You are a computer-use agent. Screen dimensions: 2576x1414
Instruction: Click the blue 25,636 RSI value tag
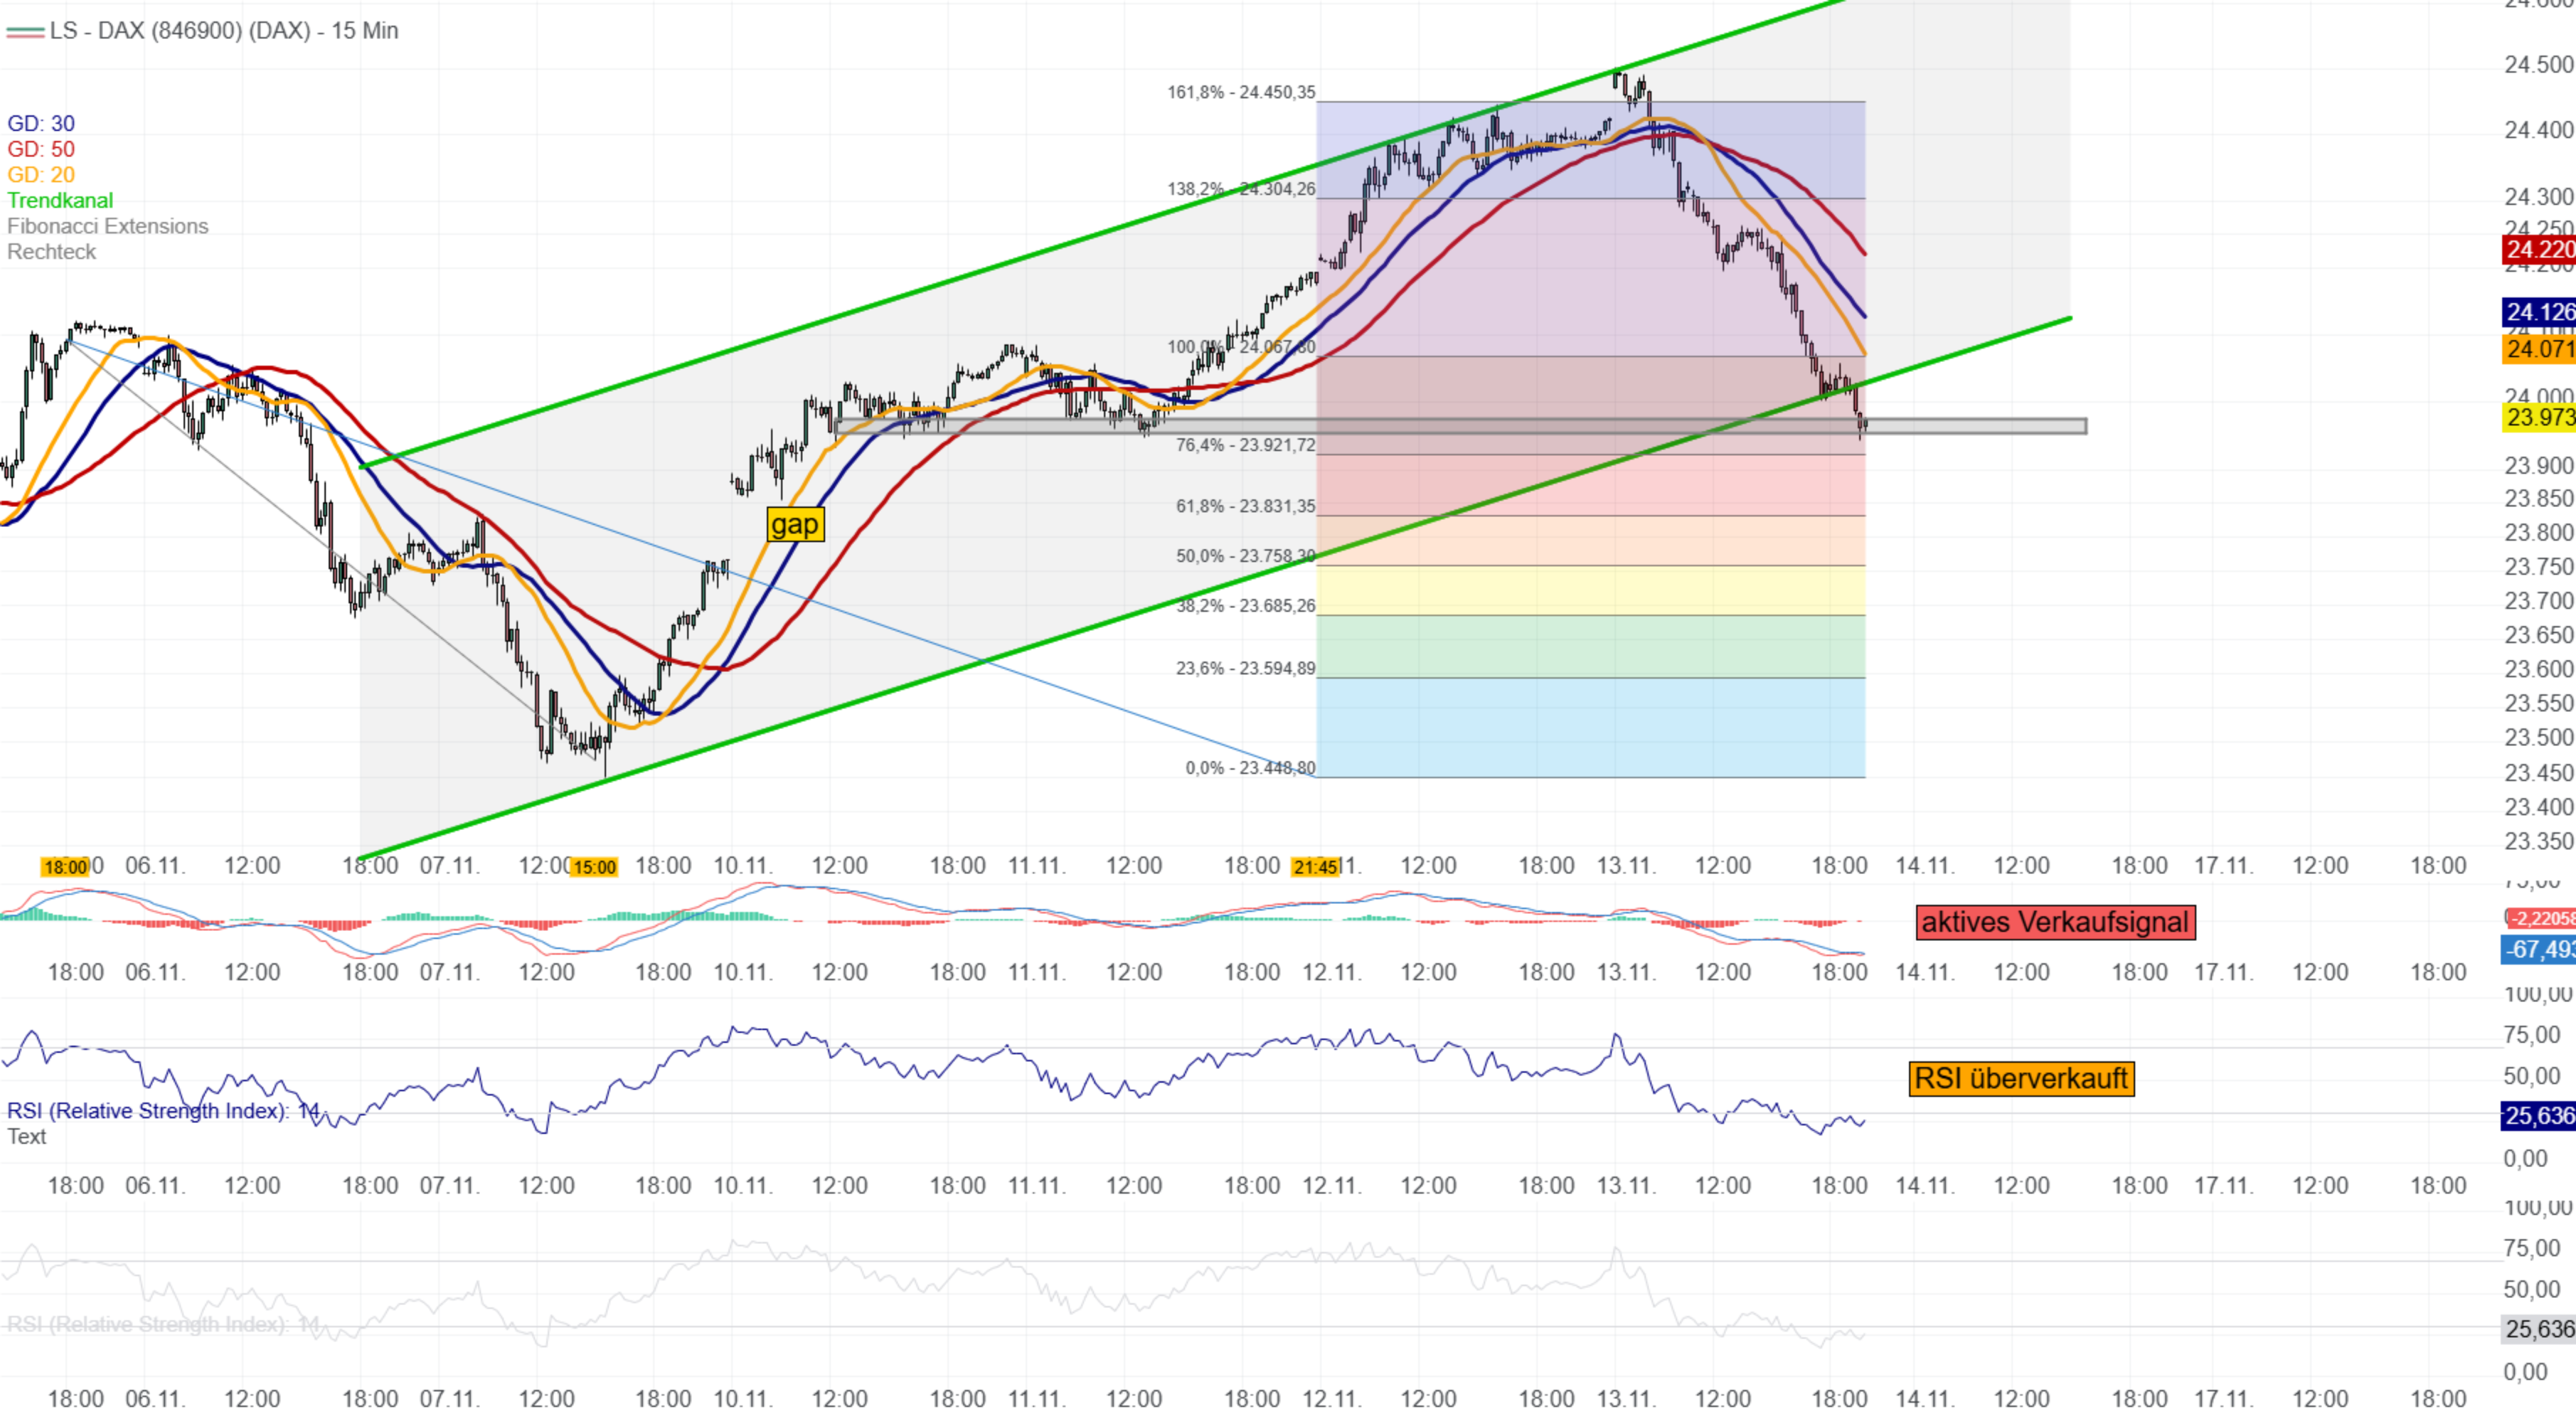point(2539,1115)
